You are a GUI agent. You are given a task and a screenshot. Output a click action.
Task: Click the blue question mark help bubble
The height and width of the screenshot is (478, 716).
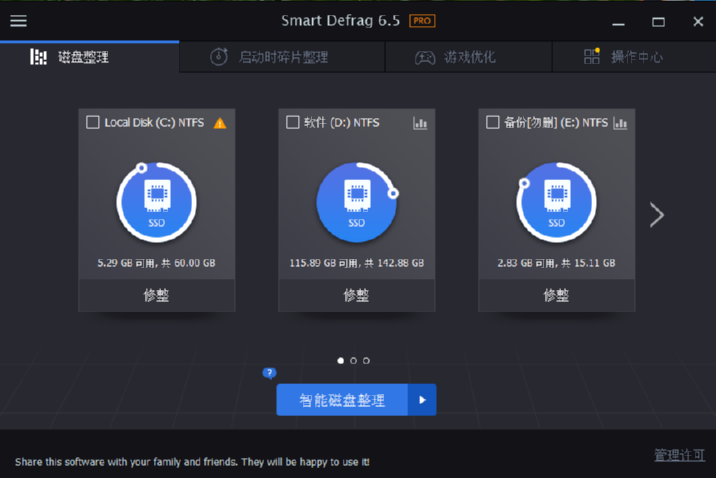pos(269,373)
